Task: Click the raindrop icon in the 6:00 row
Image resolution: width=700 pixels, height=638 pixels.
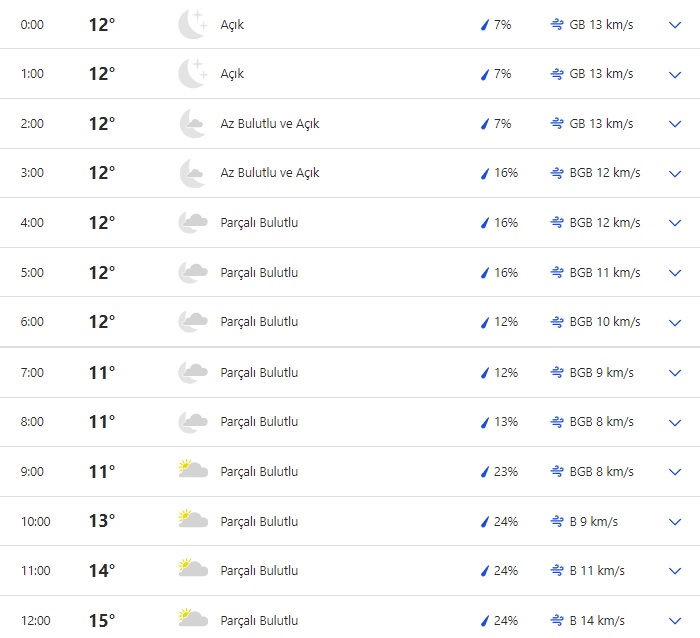Action: (485, 322)
